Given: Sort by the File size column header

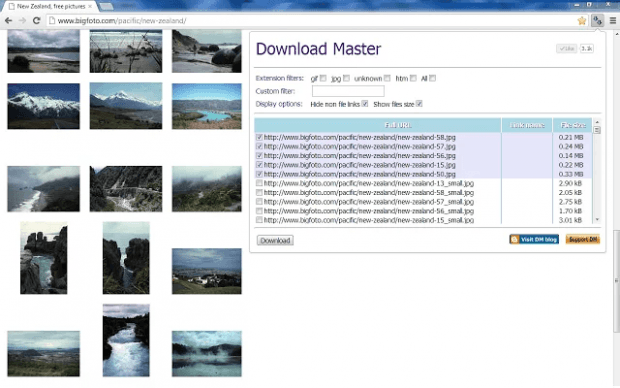Looking at the screenshot, I should pyautogui.click(x=573, y=125).
